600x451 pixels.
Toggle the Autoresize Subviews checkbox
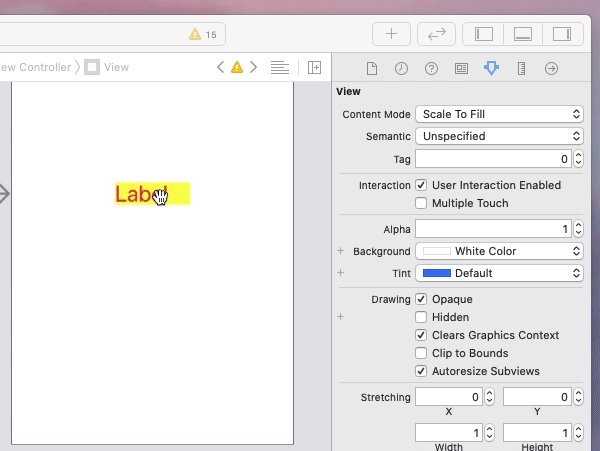421,371
